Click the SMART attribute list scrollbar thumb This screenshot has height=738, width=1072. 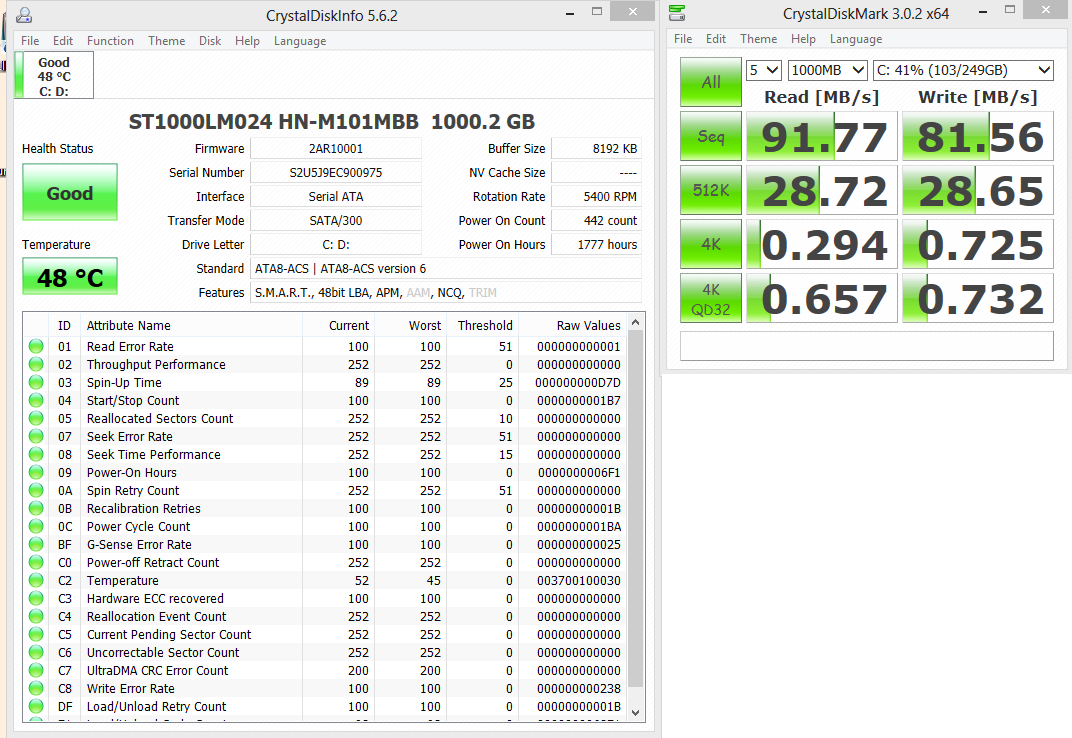coord(636,509)
